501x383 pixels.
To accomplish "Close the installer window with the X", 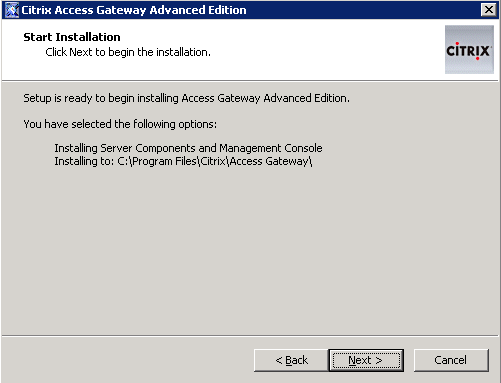I will pos(489,10).
